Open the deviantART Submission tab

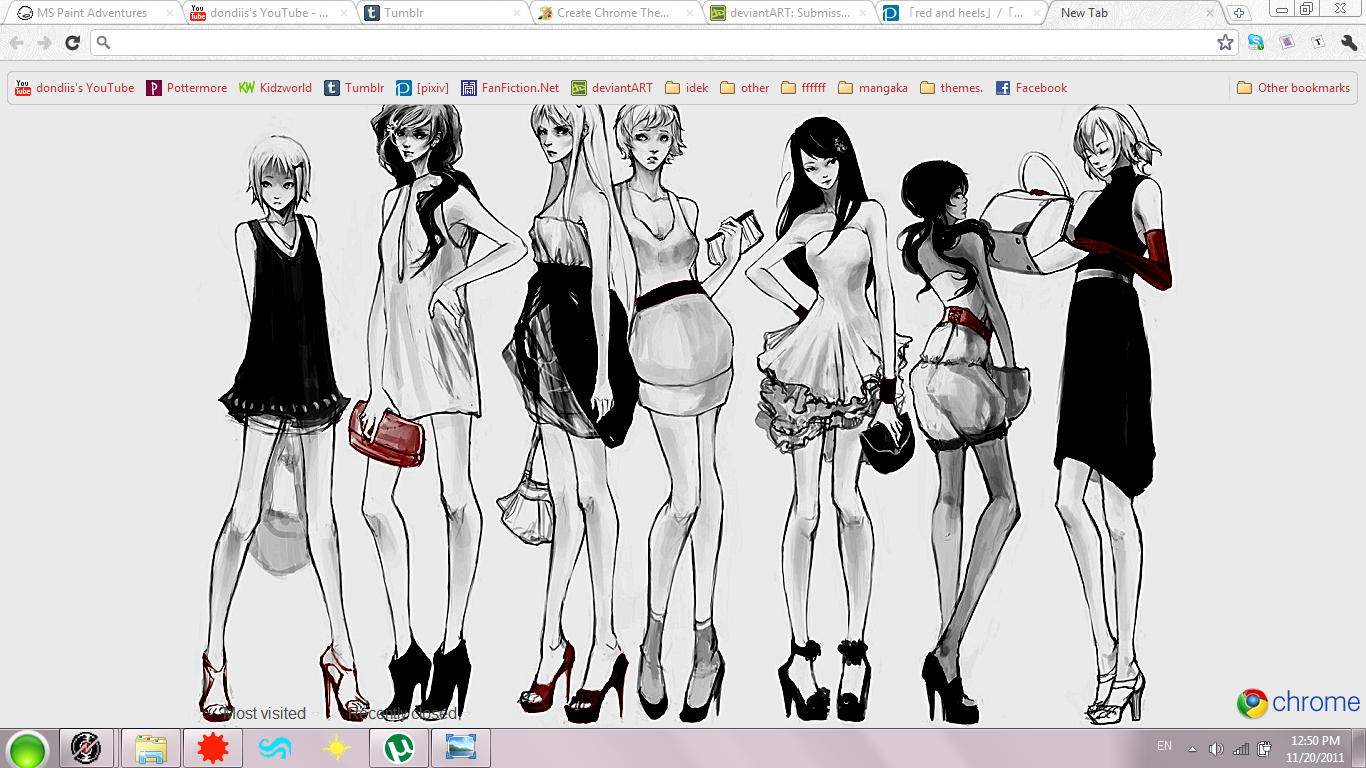786,13
